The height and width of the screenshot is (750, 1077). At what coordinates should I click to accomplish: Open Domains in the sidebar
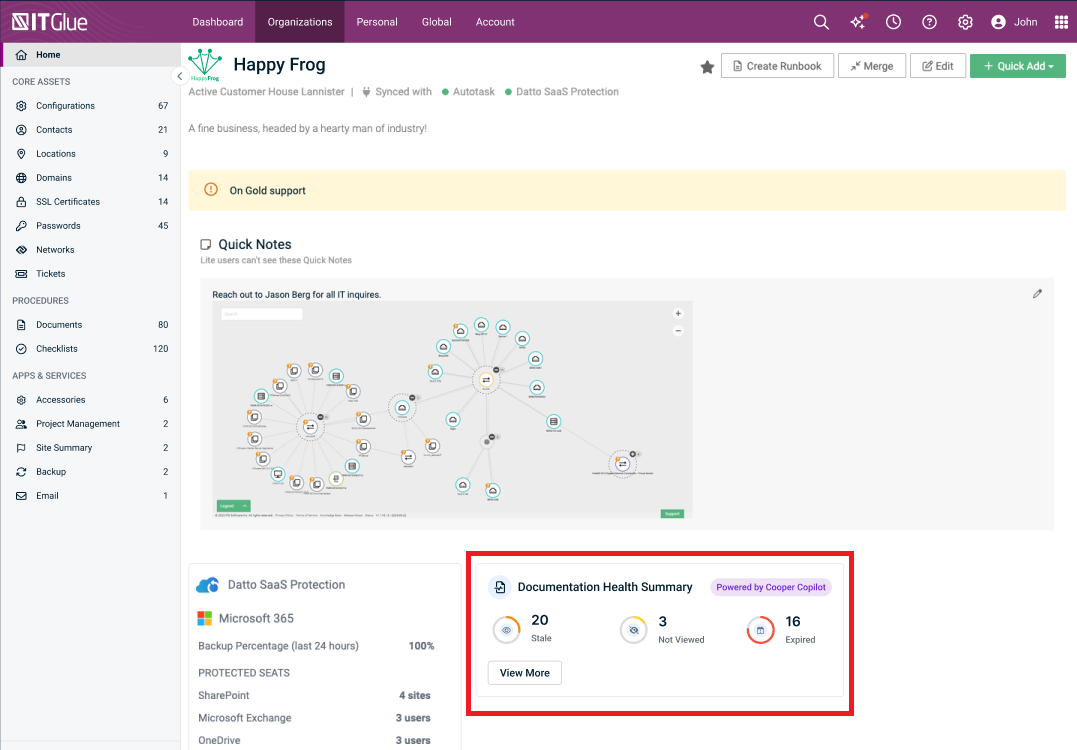coord(91,178)
